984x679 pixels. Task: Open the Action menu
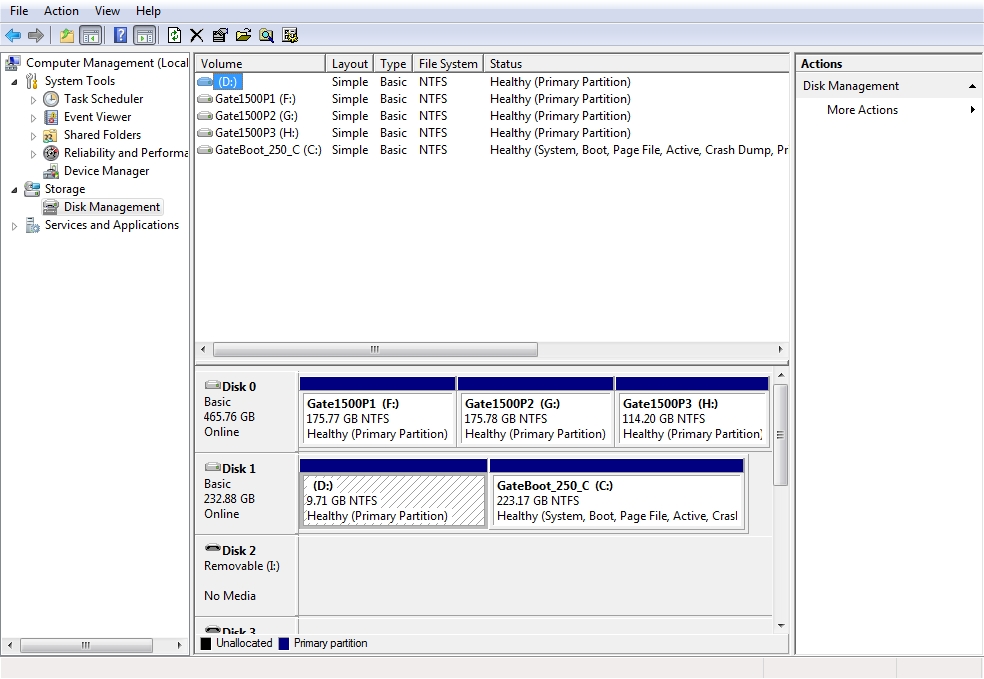[61, 11]
